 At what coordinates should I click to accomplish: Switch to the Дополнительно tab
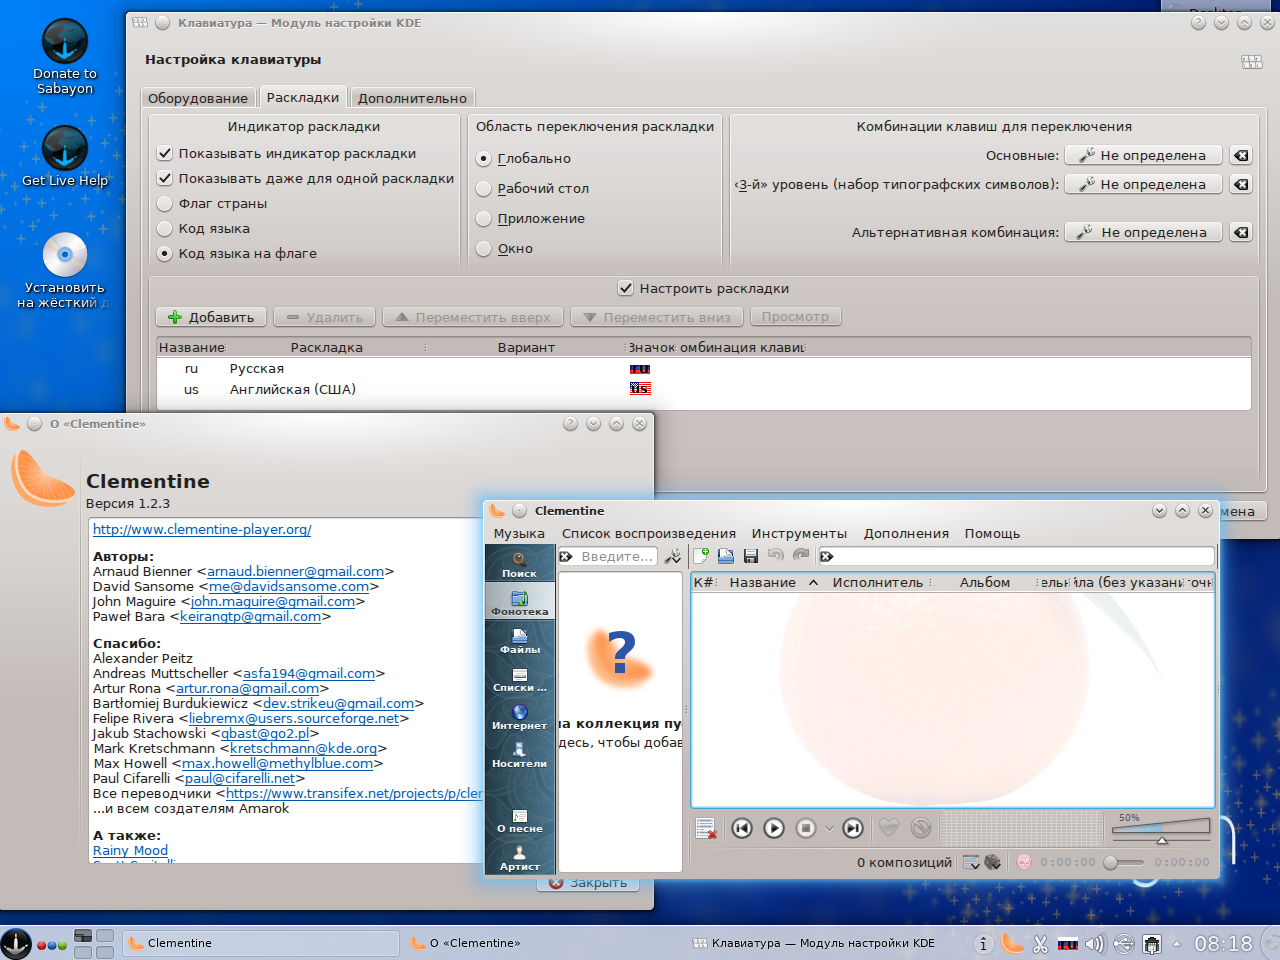click(x=412, y=98)
